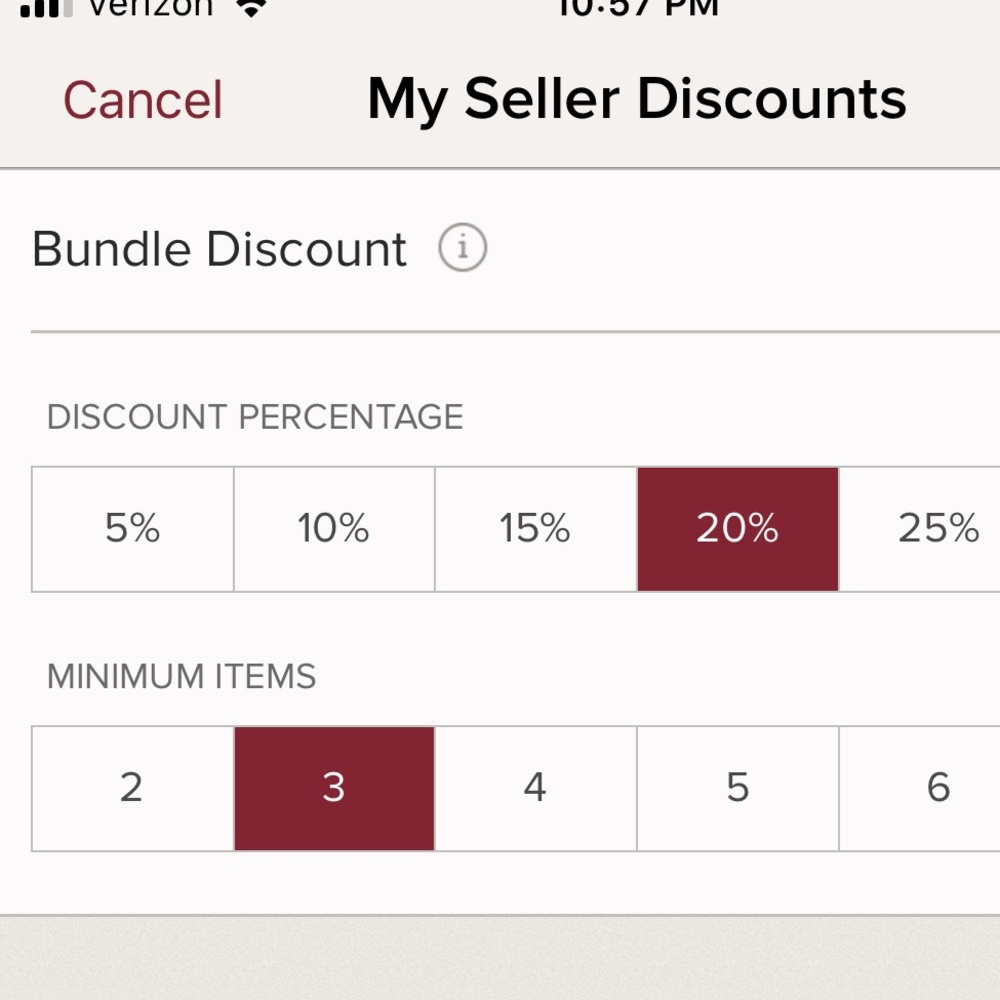Click the selected 3 minimum items option
This screenshot has height=1000, width=1000.
coord(334,788)
